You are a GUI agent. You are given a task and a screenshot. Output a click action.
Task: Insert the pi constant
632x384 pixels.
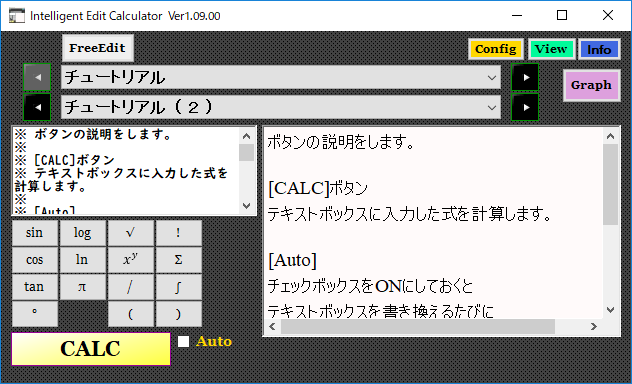click(x=83, y=287)
